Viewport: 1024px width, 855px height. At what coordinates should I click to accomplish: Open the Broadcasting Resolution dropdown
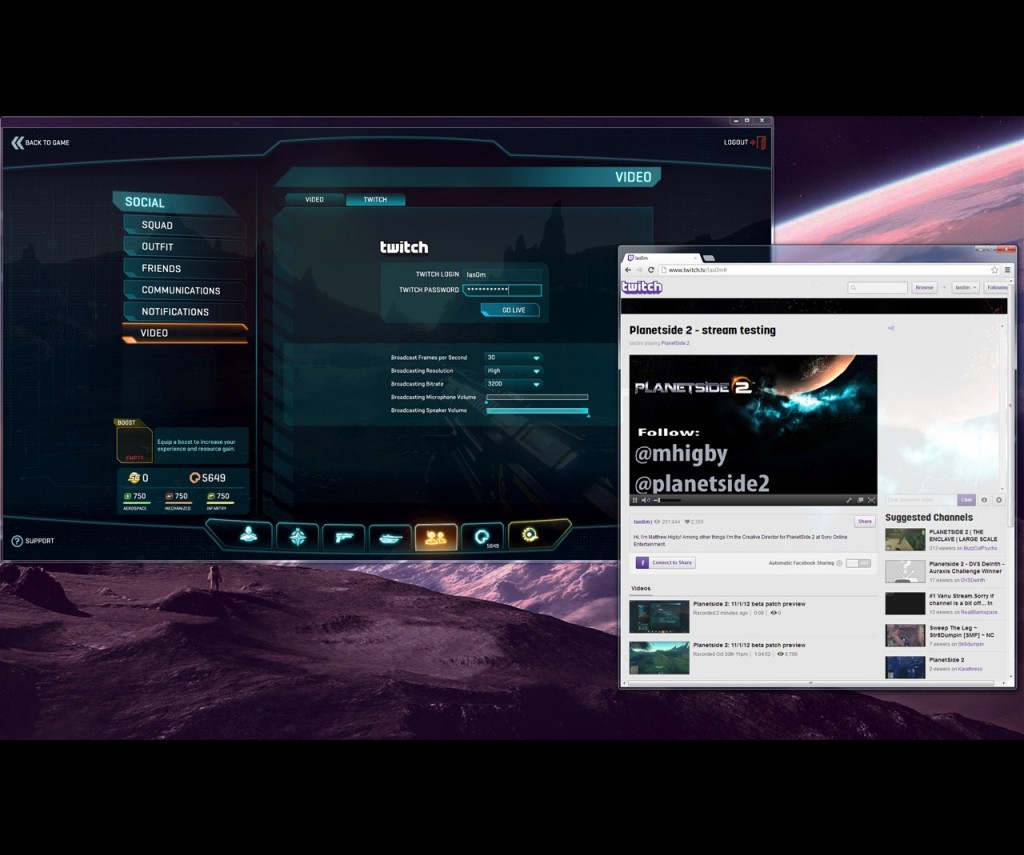(513, 371)
